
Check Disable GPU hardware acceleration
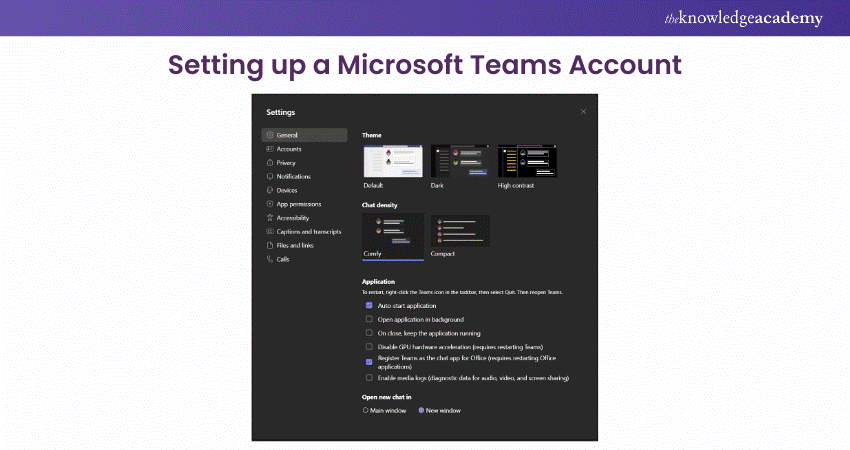(x=369, y=346)
